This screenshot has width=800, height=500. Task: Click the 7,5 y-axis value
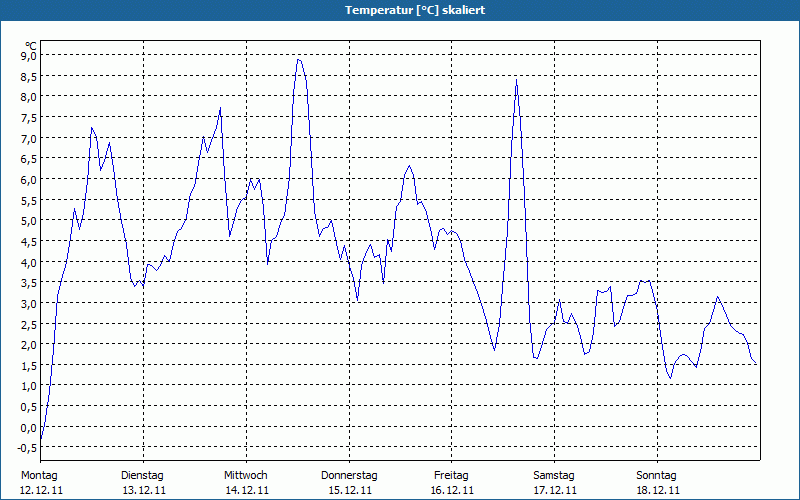pyautogui.click(x=28, y=117)
